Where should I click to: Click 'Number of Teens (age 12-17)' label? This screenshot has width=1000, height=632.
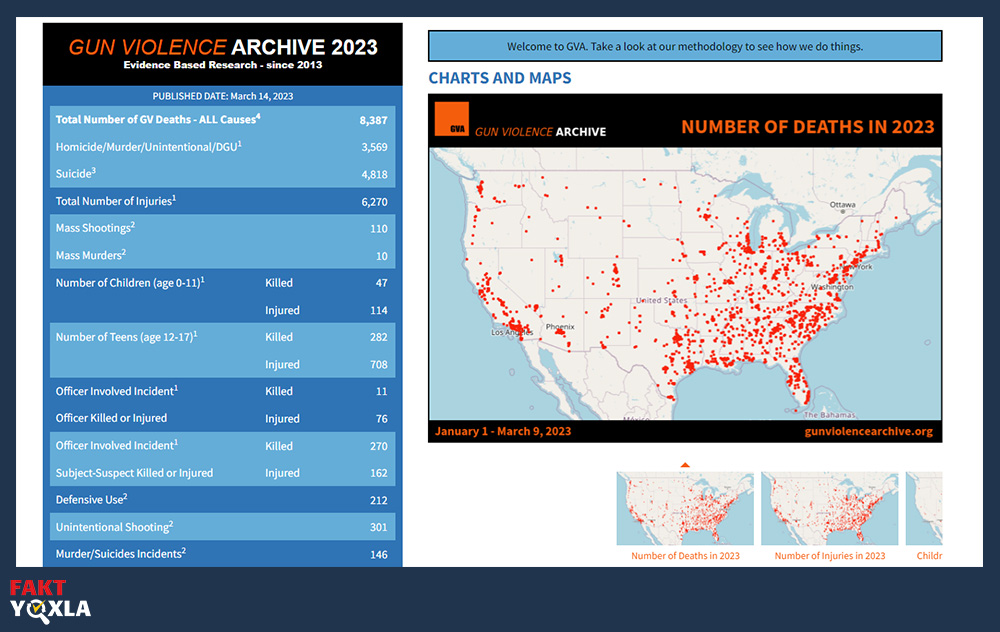(126, 337)
